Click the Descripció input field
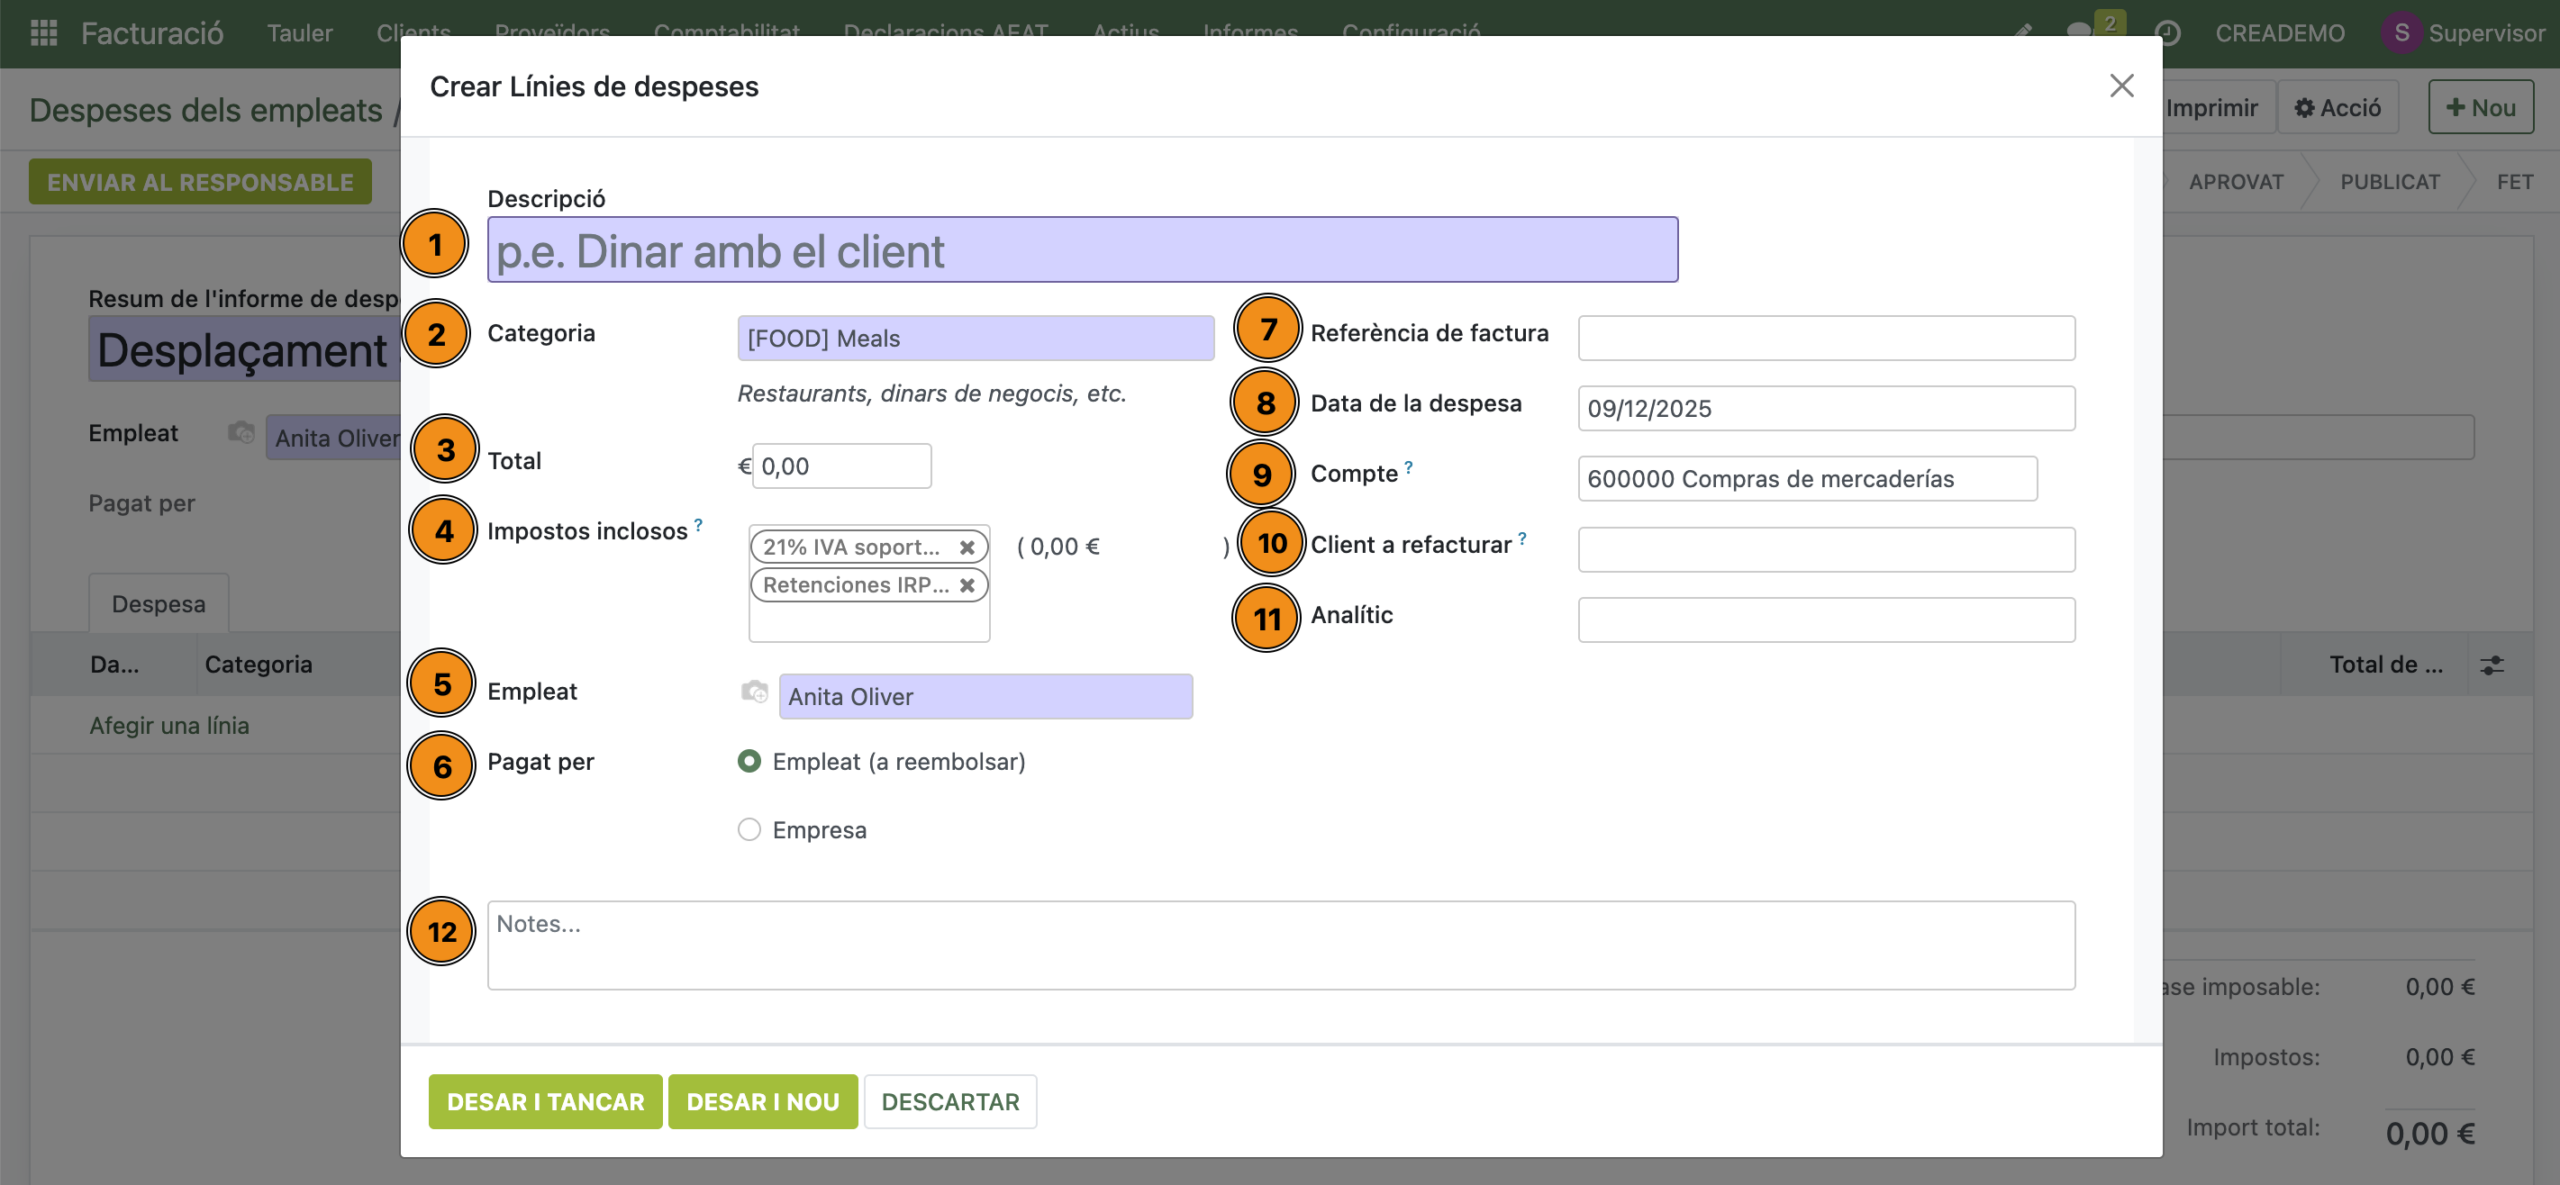 coord(1082,251)
